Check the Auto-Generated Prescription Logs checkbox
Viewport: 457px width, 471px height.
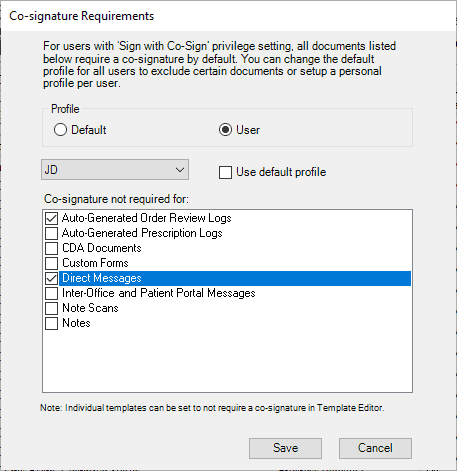coord(51,233)
